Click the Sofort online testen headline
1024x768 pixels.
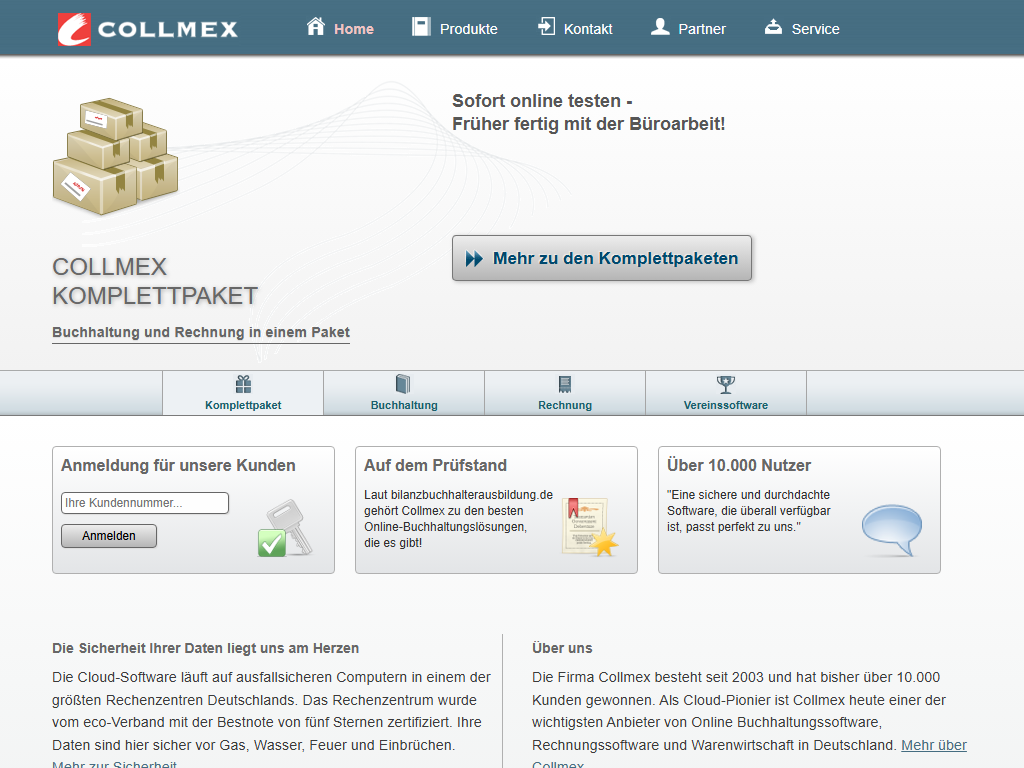click(x=588, y=112)
